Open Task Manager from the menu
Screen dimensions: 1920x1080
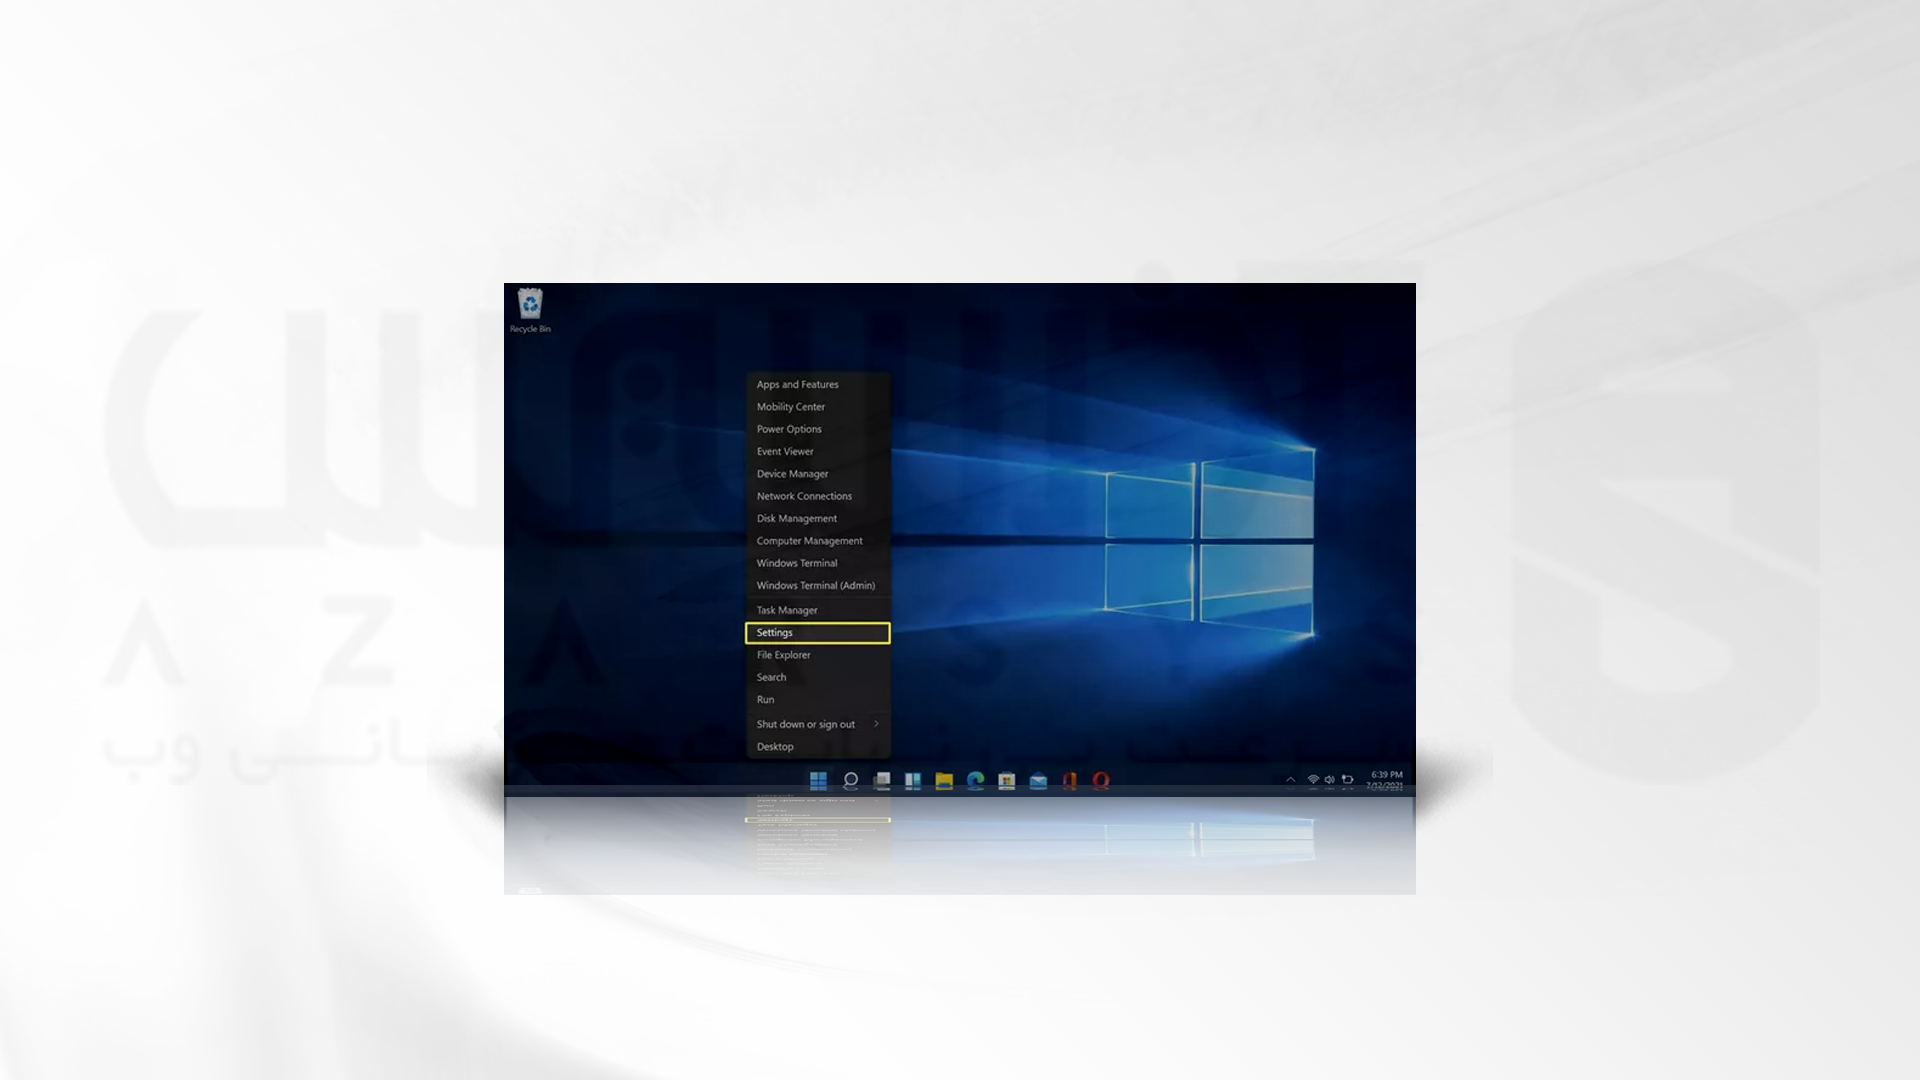818,610
